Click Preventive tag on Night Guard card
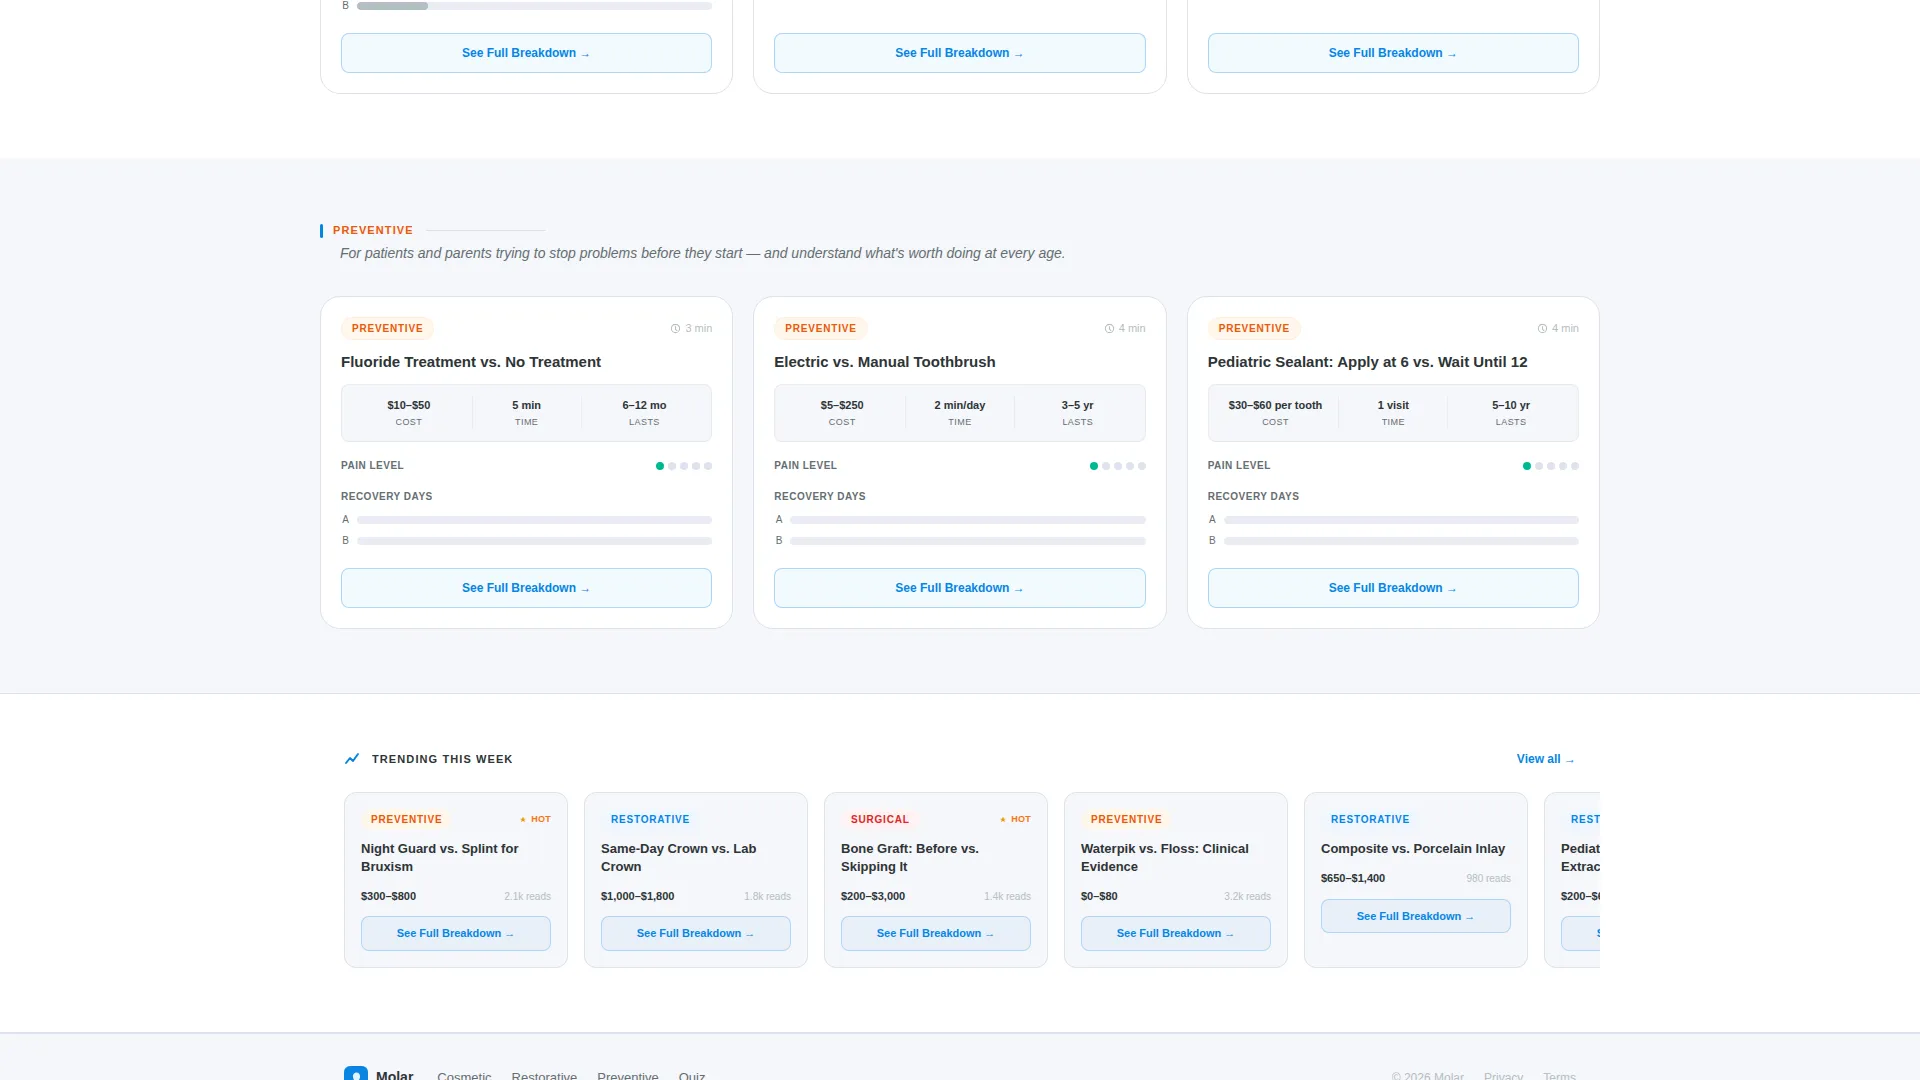This screenshot has width=1920, height=1080. [406, 819]
